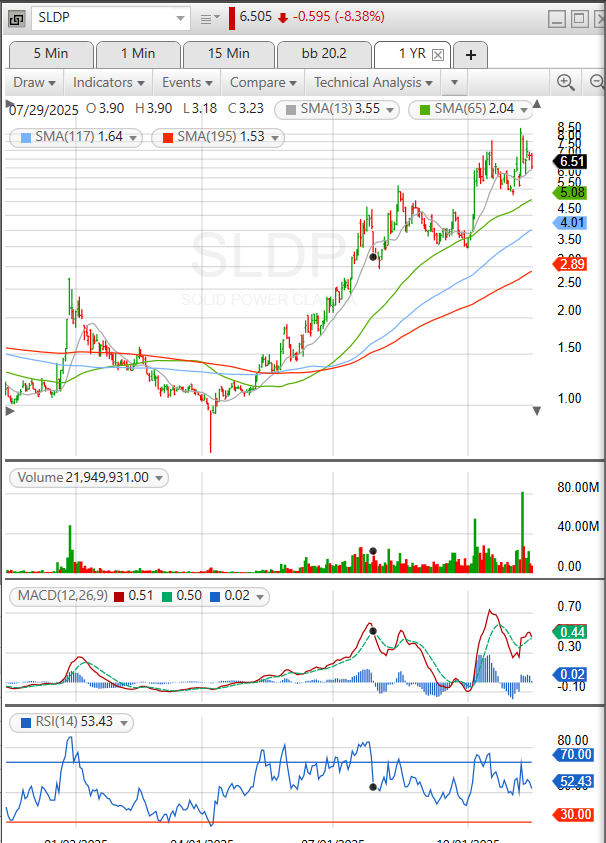Image resolution: width=606 pixels, height=843 pixels.
Task: Click the blue 52.43 RSI value label
Action: (574, 781)
